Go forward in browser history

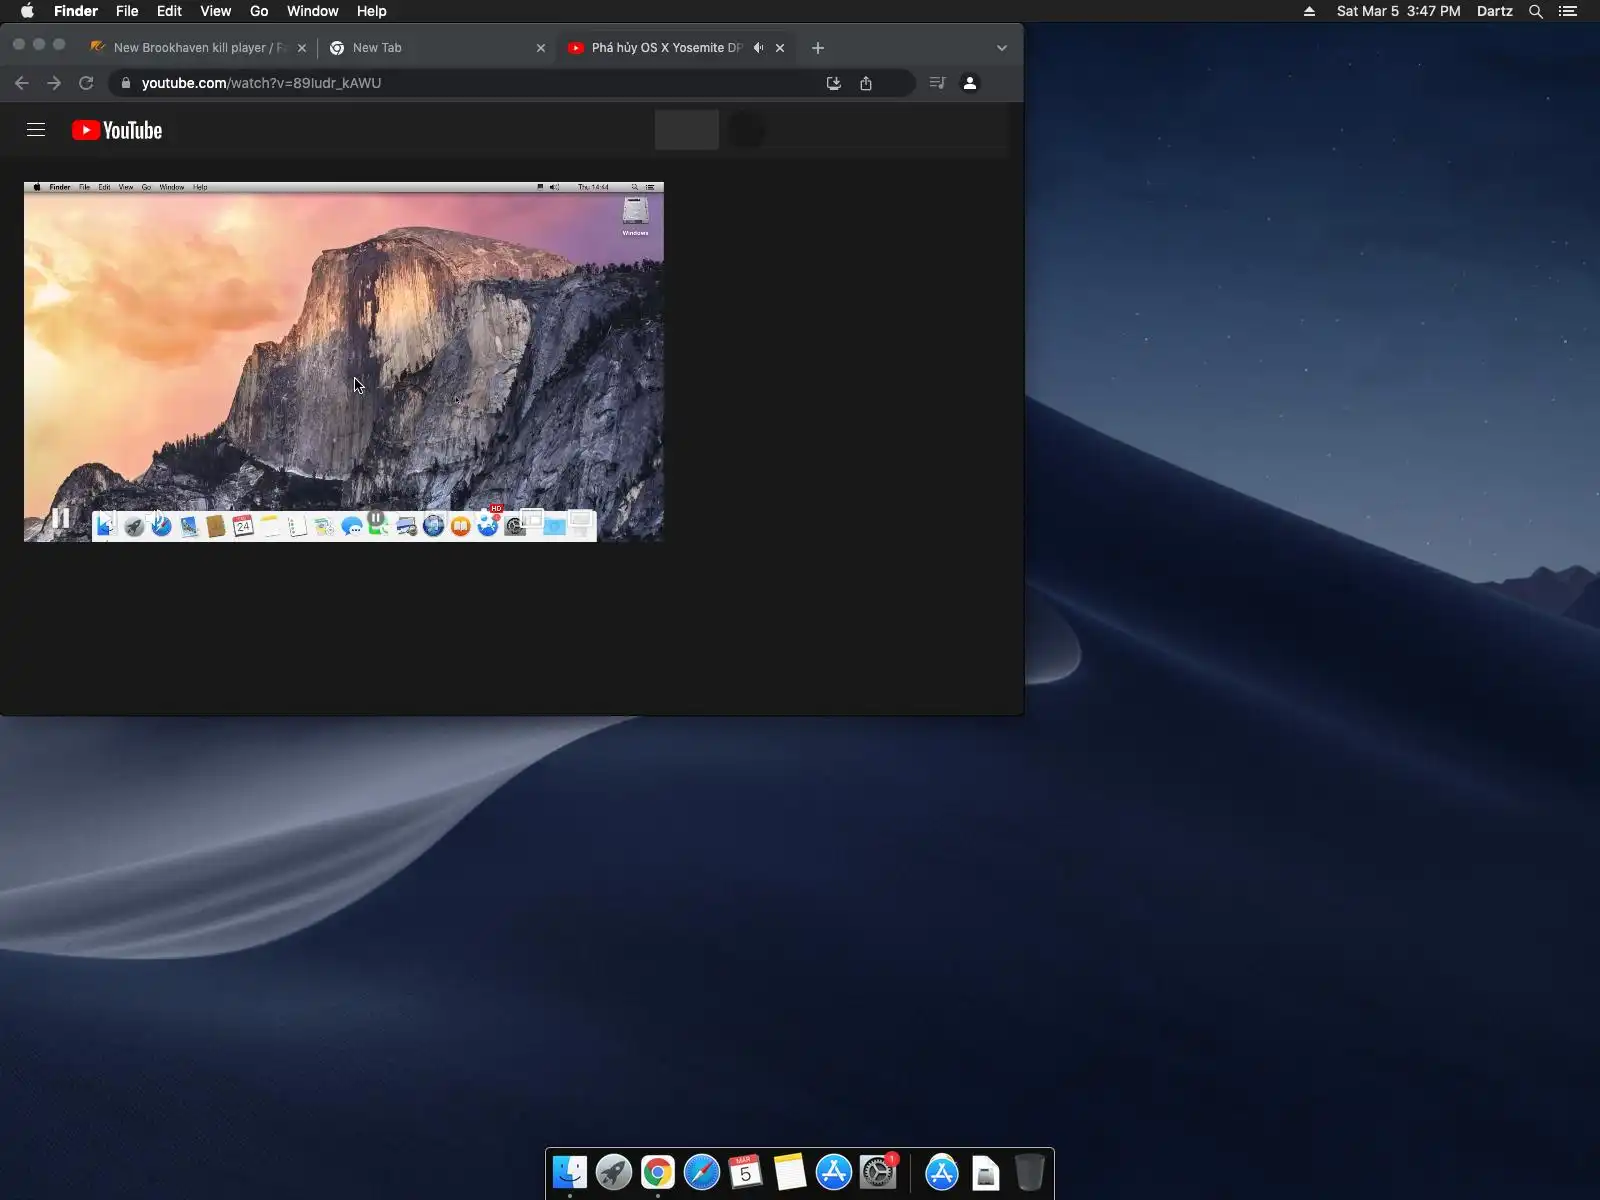coord(54,83)
